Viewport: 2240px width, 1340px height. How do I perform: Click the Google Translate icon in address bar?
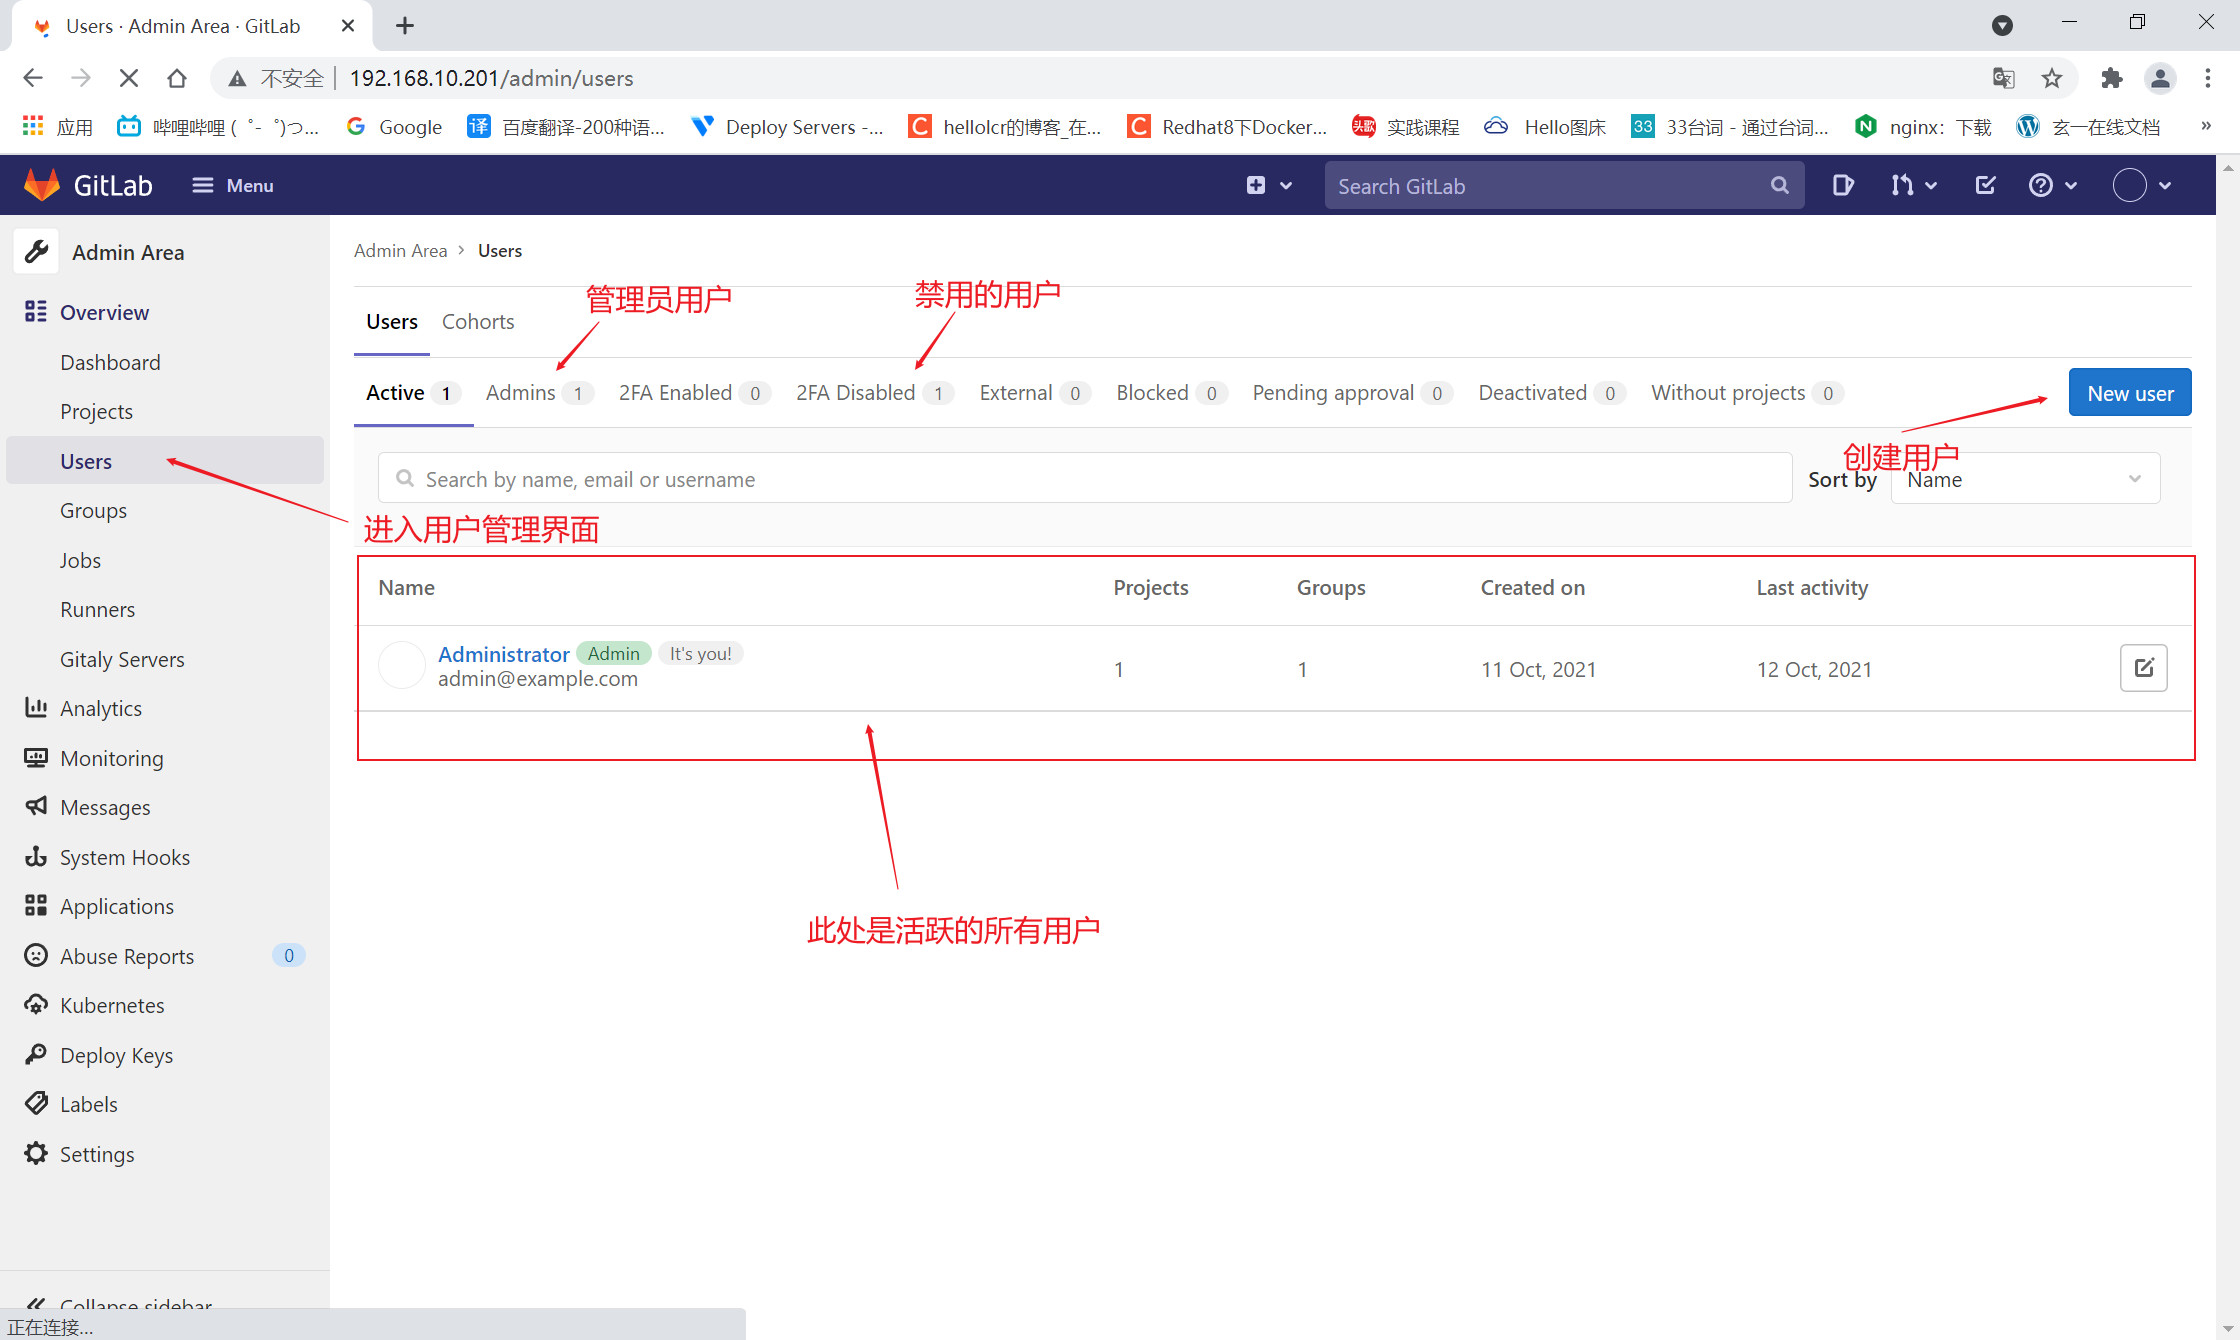click(x=2003, y=78)
